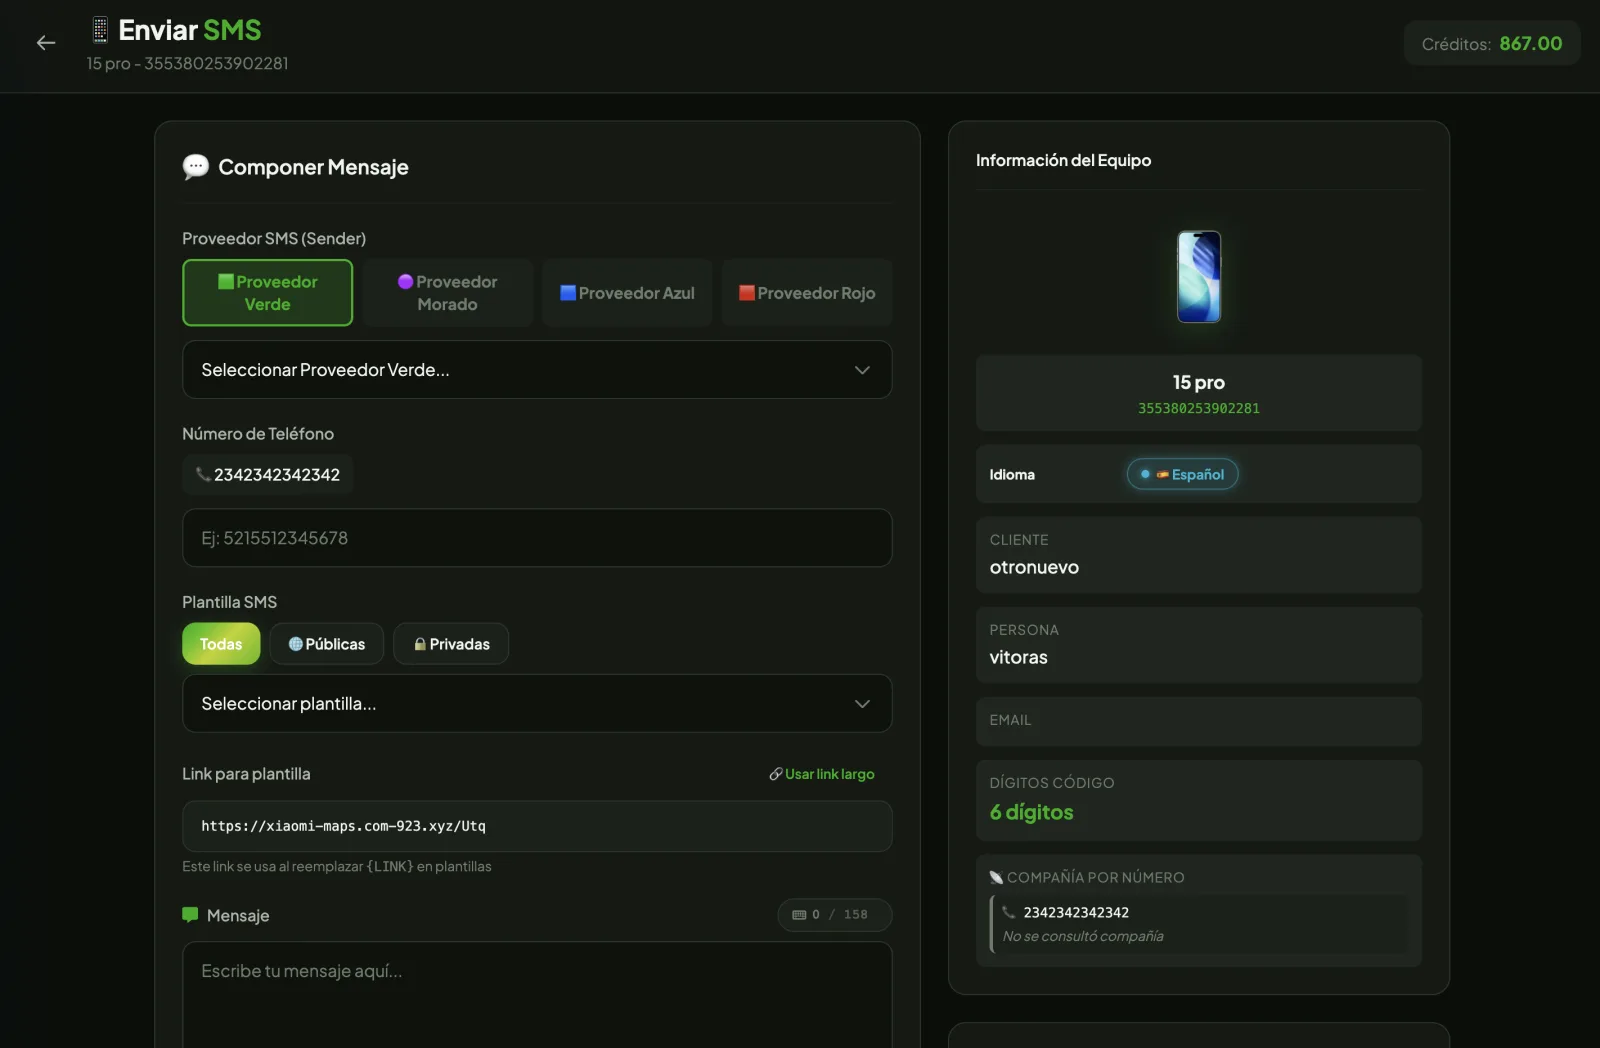
Task: Switch to Públicas templates tab
Action: (327, 644)
